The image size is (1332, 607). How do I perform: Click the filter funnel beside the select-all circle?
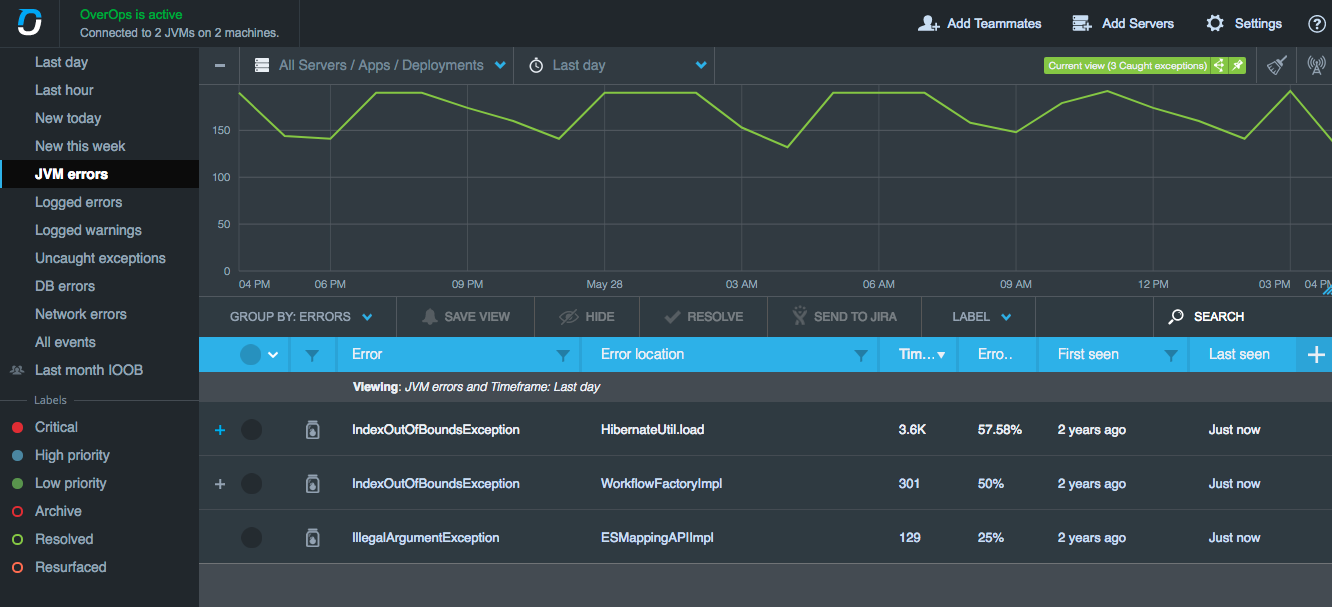312,355
